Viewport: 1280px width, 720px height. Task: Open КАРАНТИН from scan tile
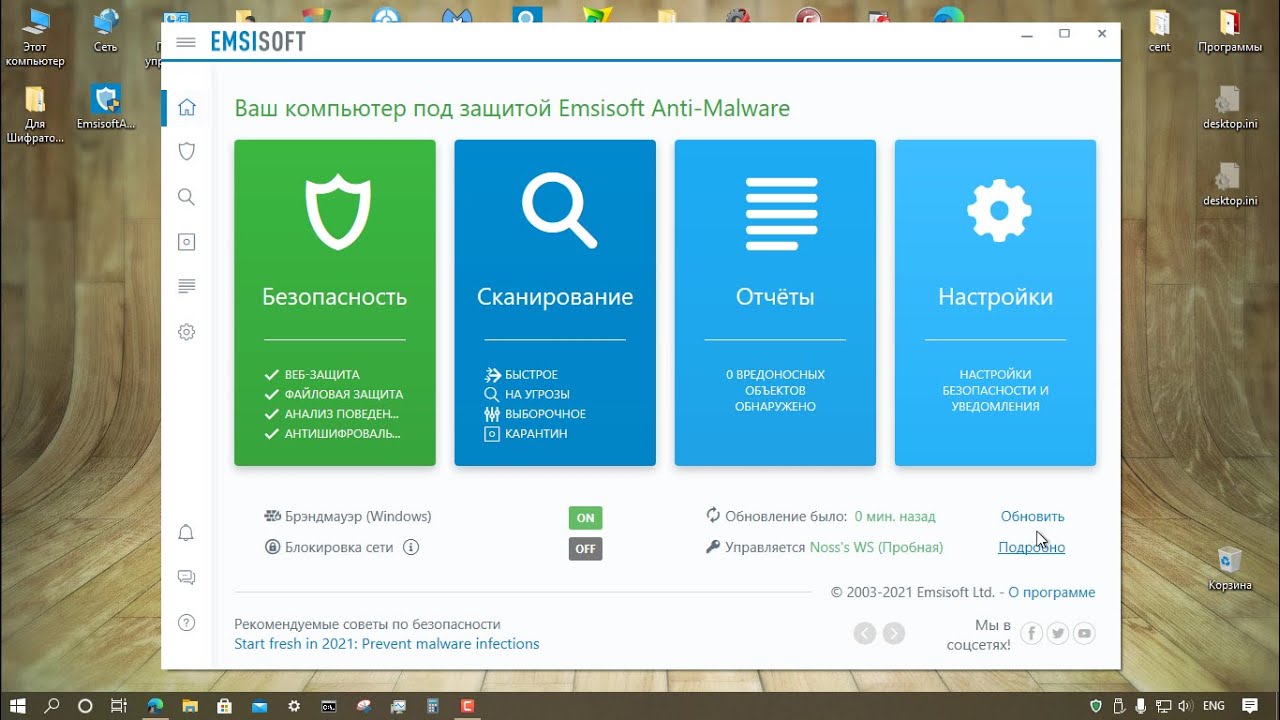526,434
